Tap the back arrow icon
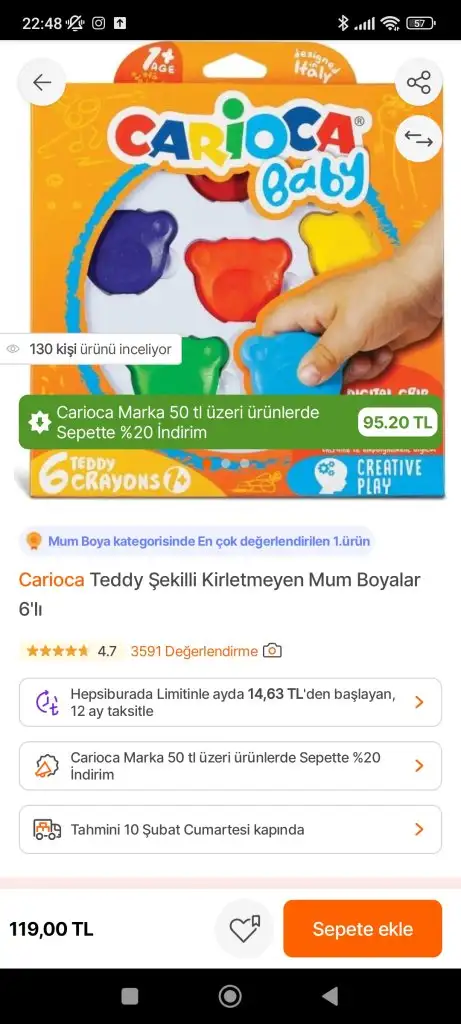This screenshot has width=461, height=1024. (42, 82)
